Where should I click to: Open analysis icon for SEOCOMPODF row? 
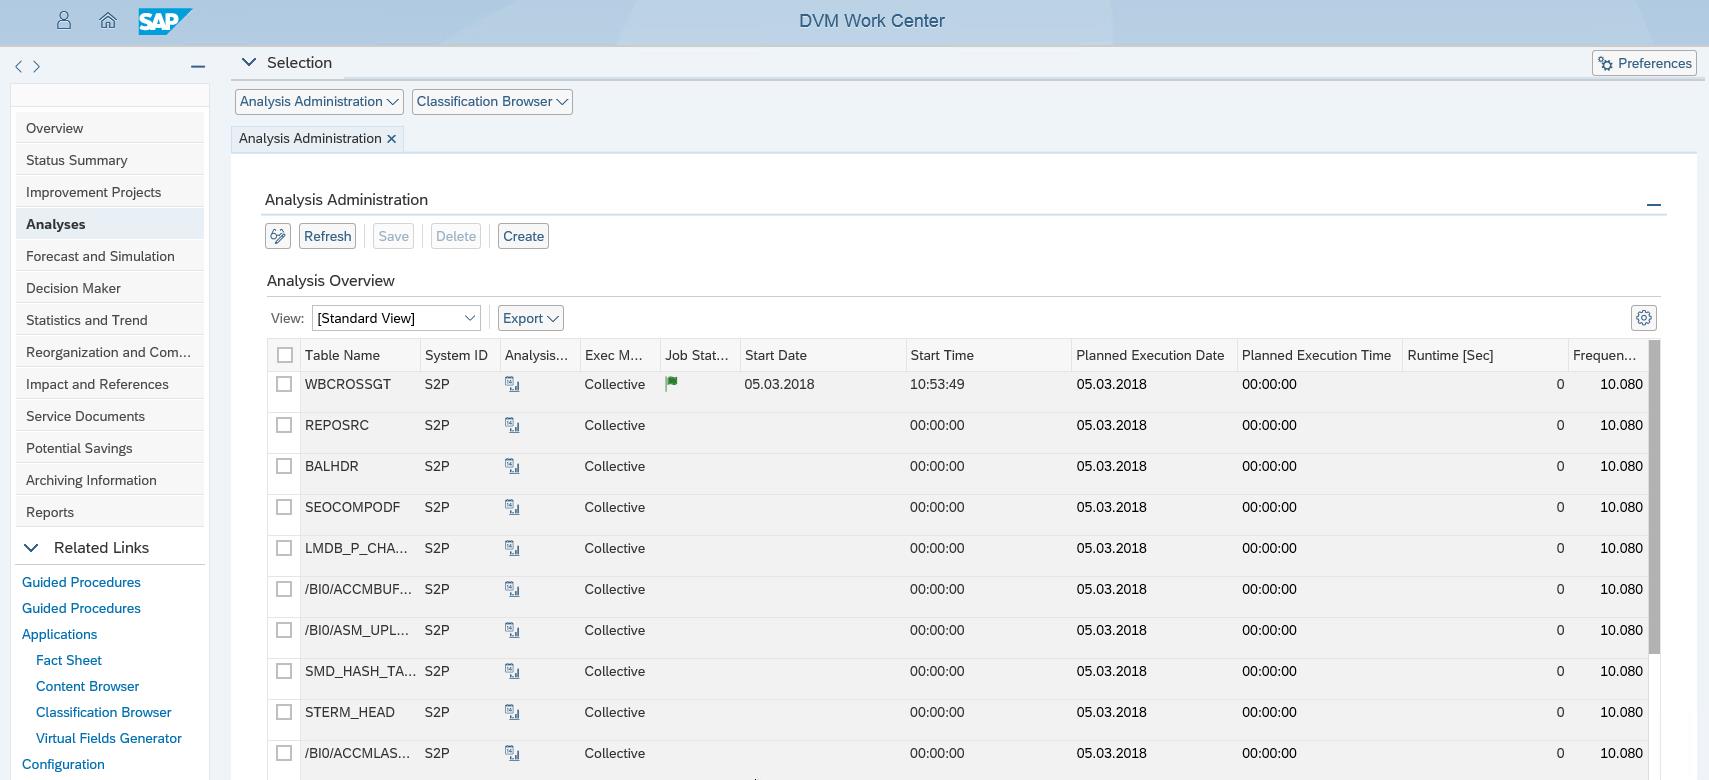pyautogui.click(x=512, y=507)
